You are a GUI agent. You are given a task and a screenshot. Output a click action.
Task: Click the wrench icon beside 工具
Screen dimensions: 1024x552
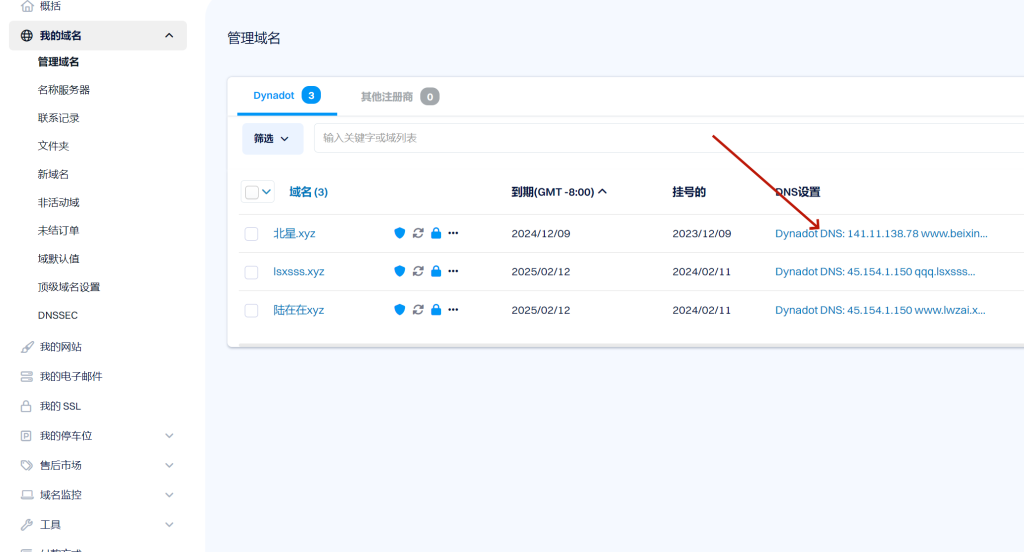coord(26,525)
